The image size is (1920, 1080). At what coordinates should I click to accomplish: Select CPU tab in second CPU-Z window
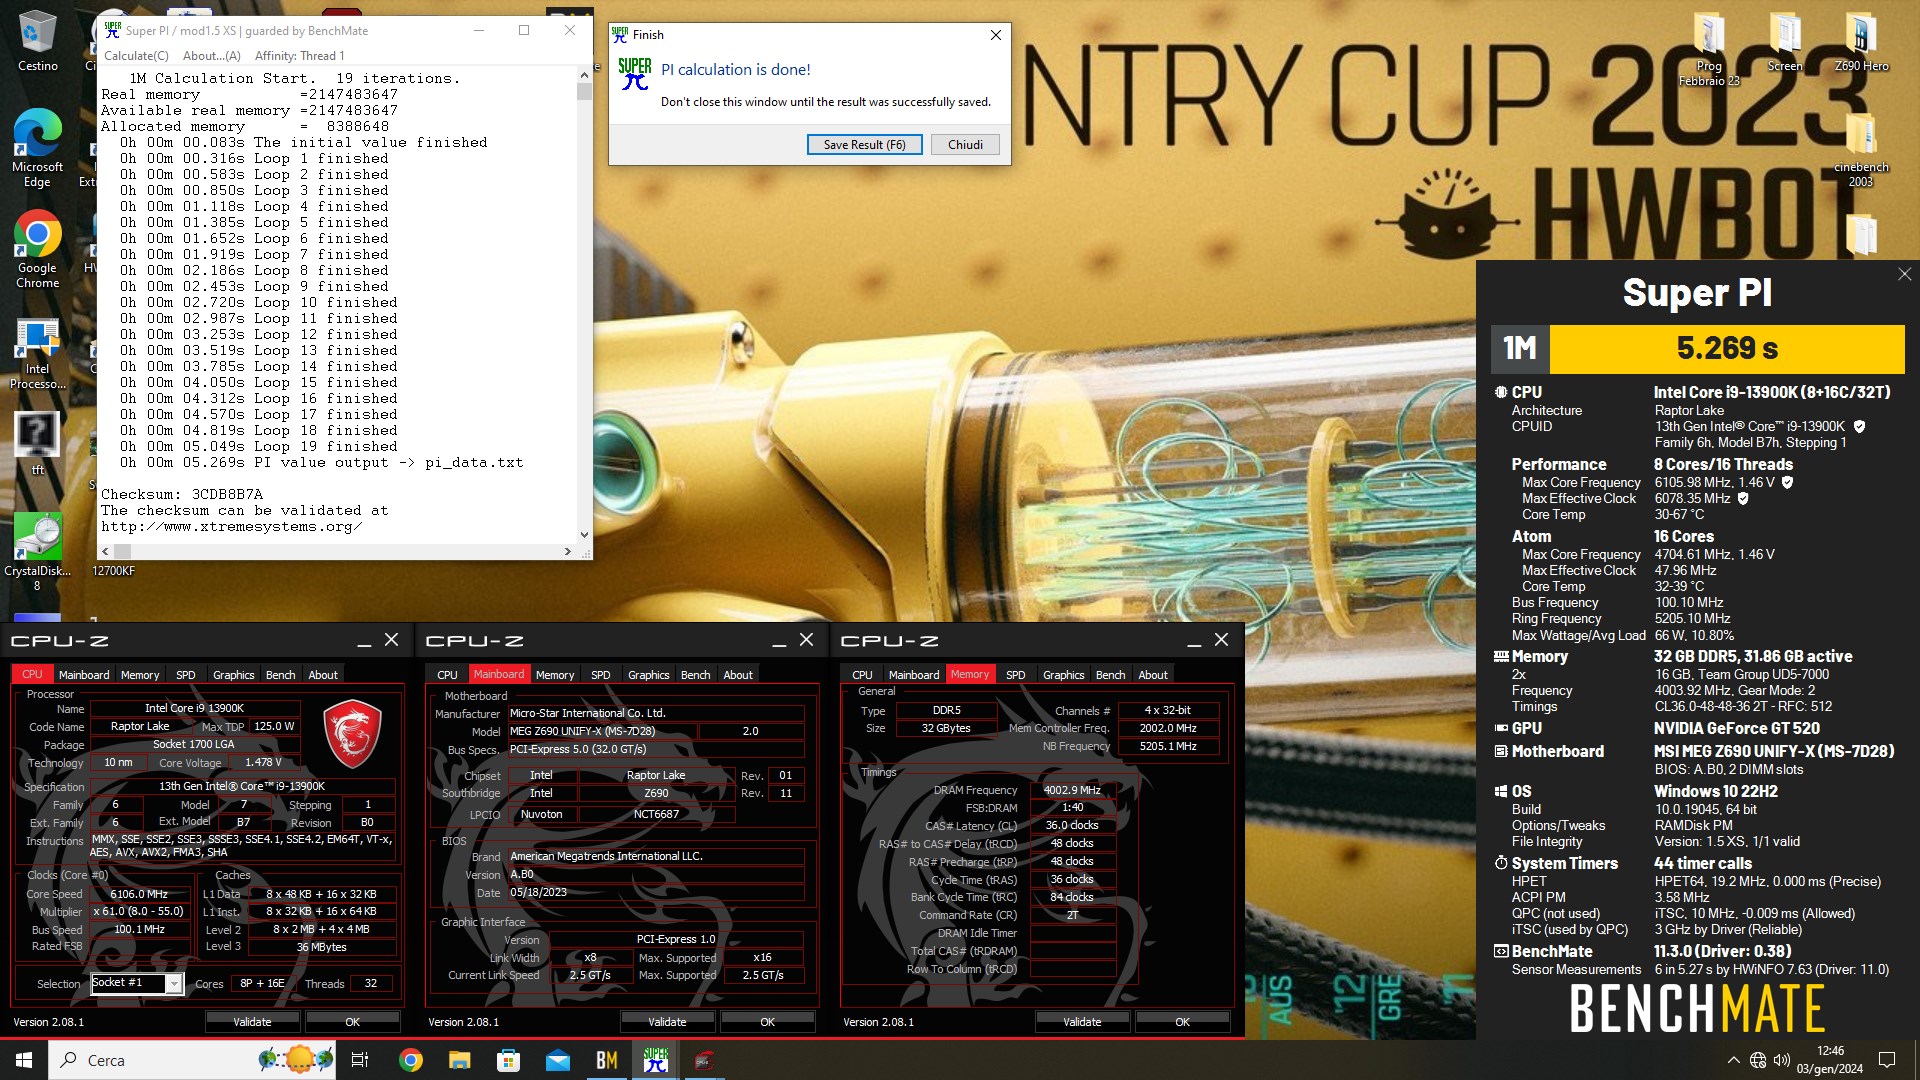coord(447,675)
